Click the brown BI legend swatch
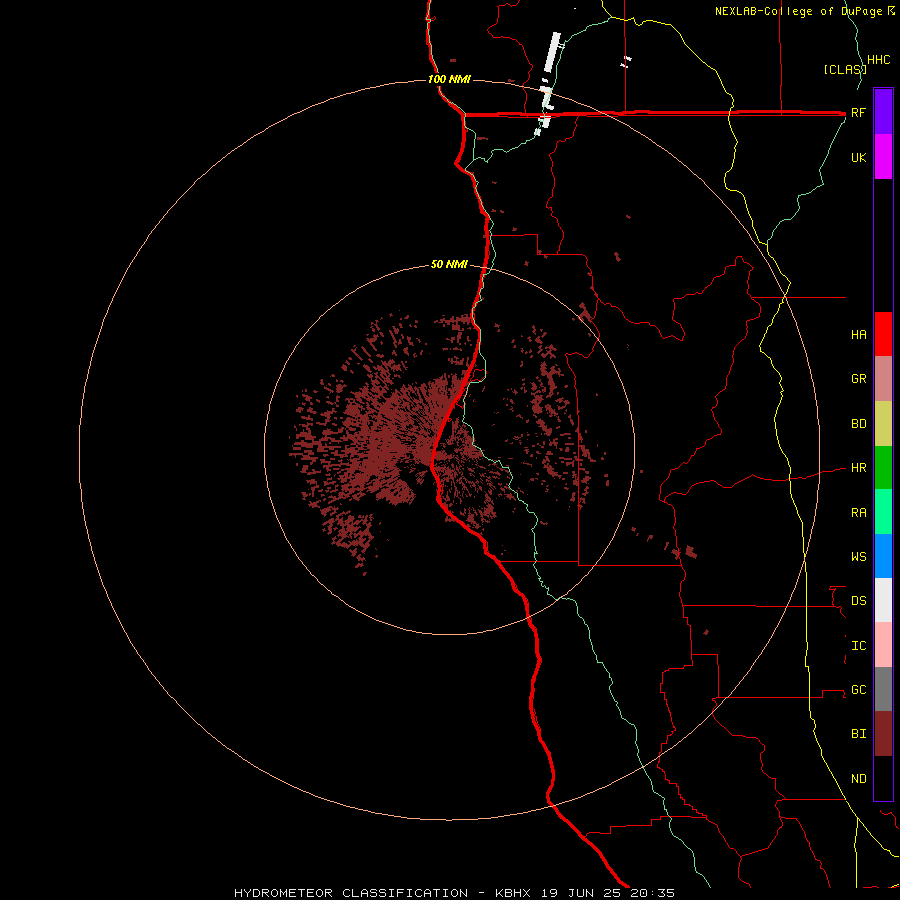This screenshot has height=900, width=900. [x=883, y=734]
